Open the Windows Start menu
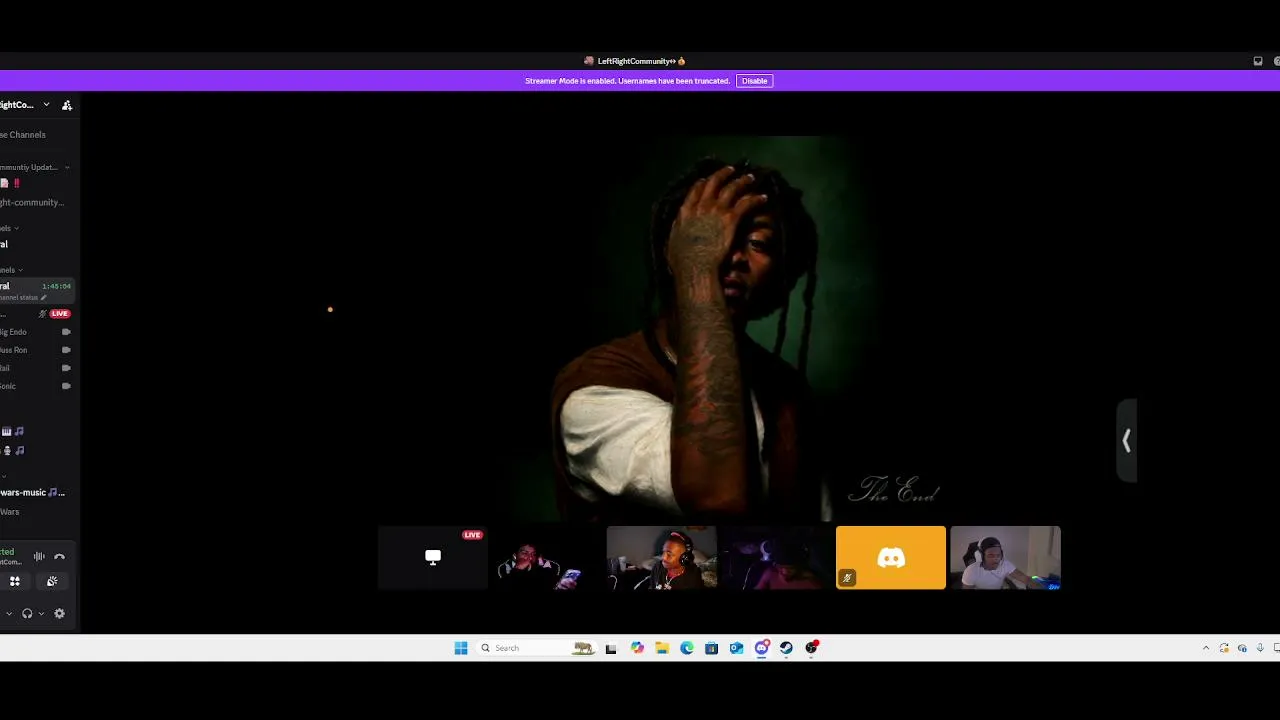This screenshot has width=1280, height=720. [x=461, y=648]
